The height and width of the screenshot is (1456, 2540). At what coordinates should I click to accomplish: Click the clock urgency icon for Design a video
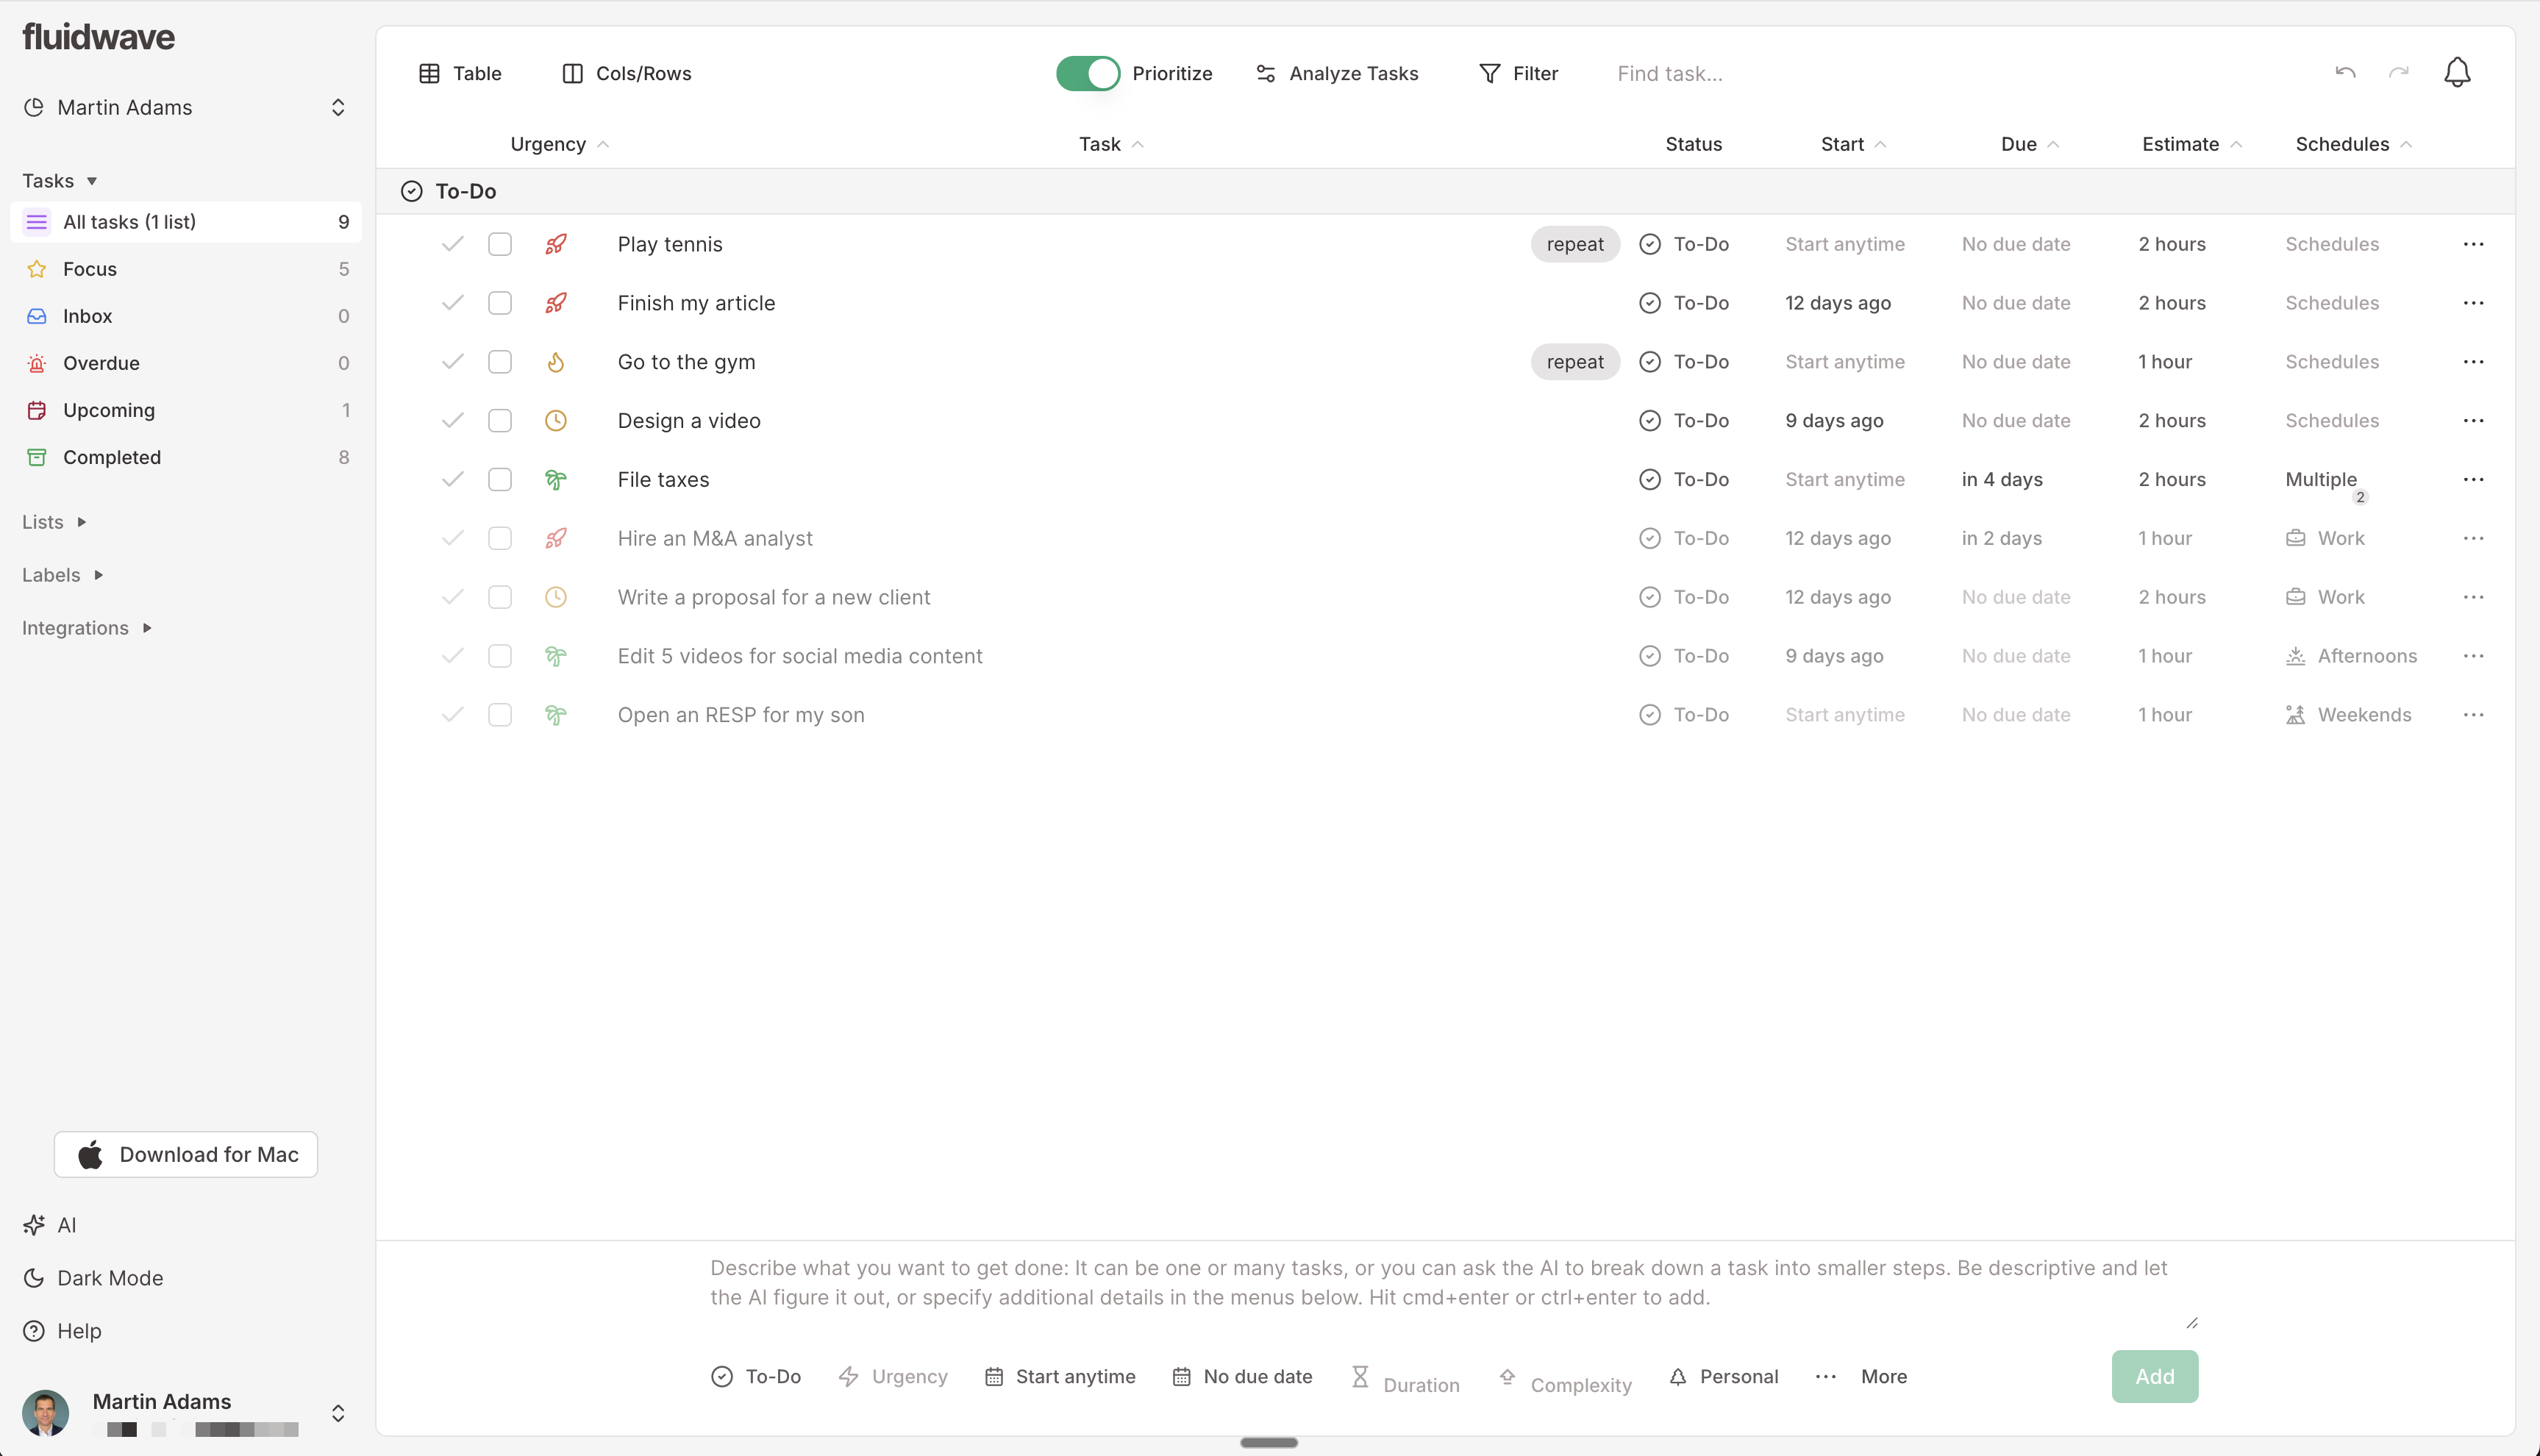[x=556, y=421]
